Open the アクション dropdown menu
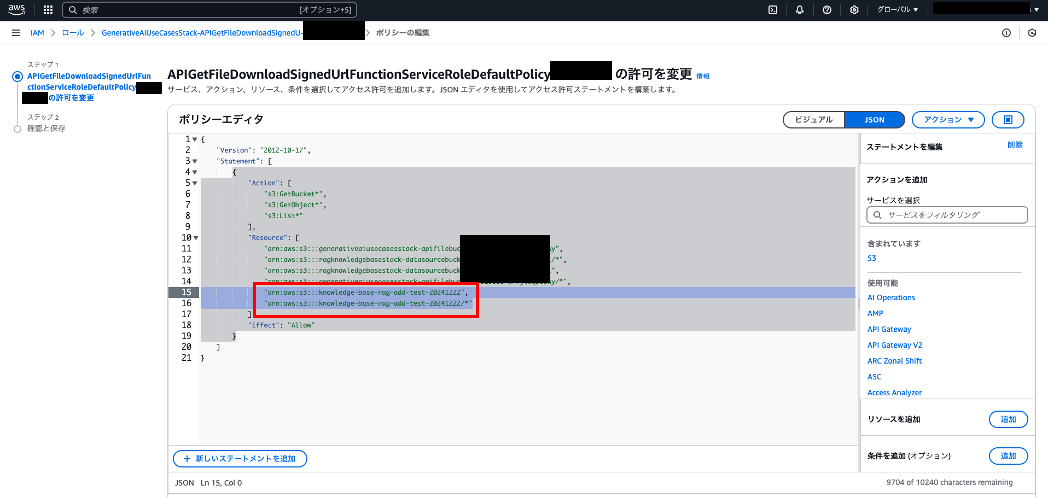The image size is (1048, 497). click(948, 120)
